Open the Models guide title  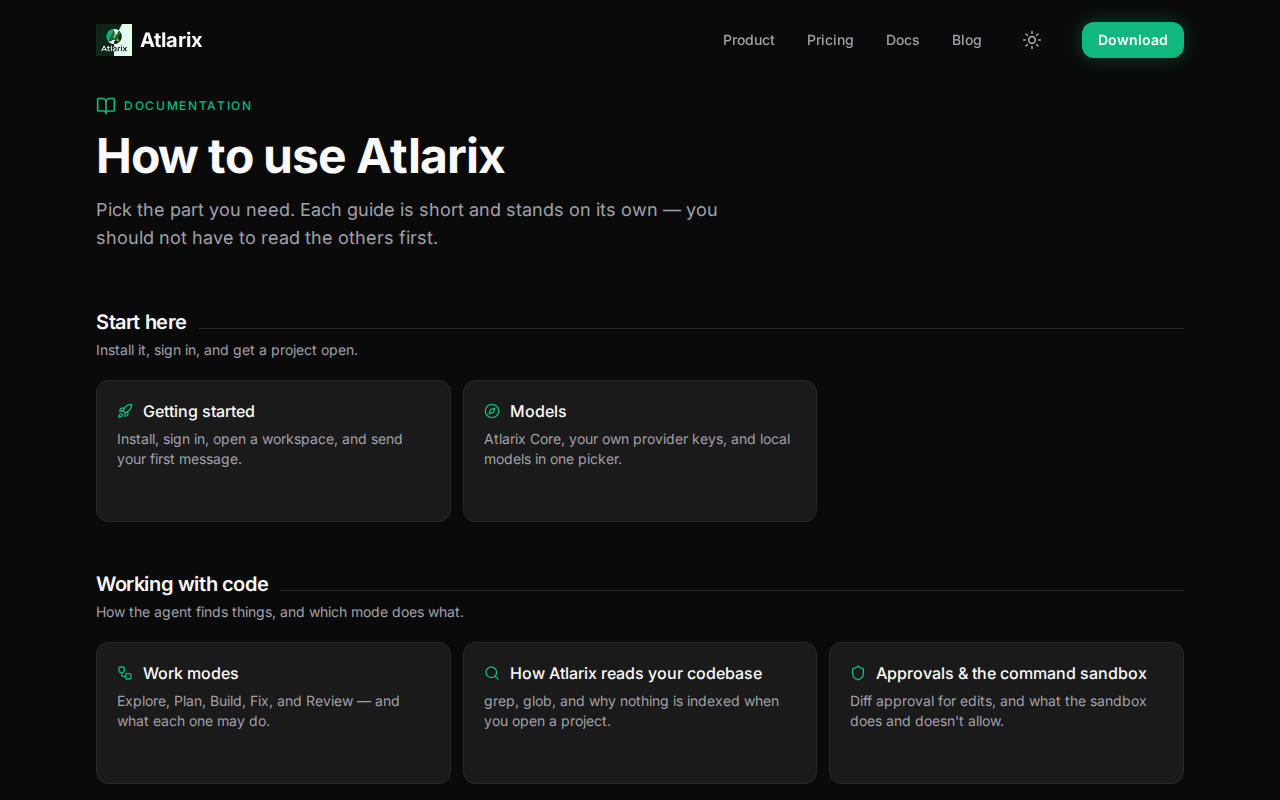[x=538, y=411]
